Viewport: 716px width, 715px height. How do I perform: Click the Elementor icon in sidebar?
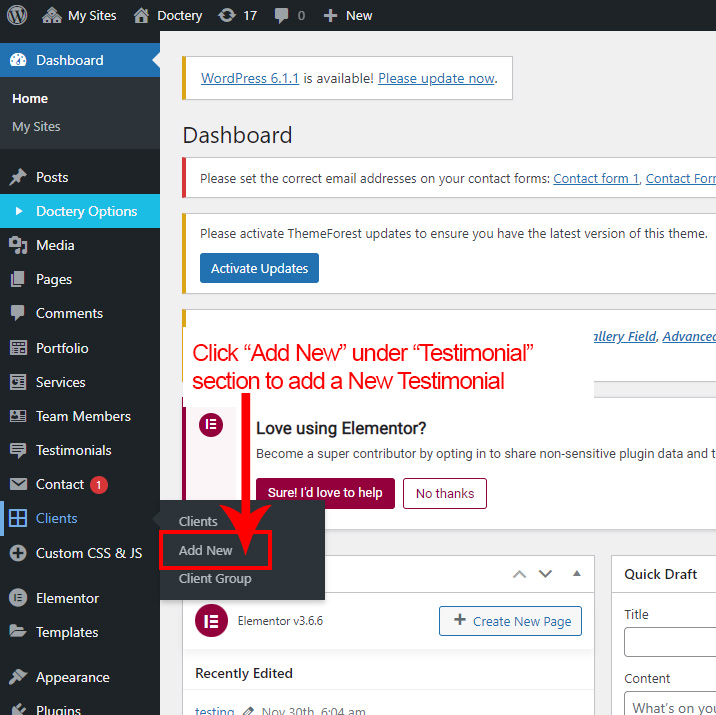coord(18,598)
